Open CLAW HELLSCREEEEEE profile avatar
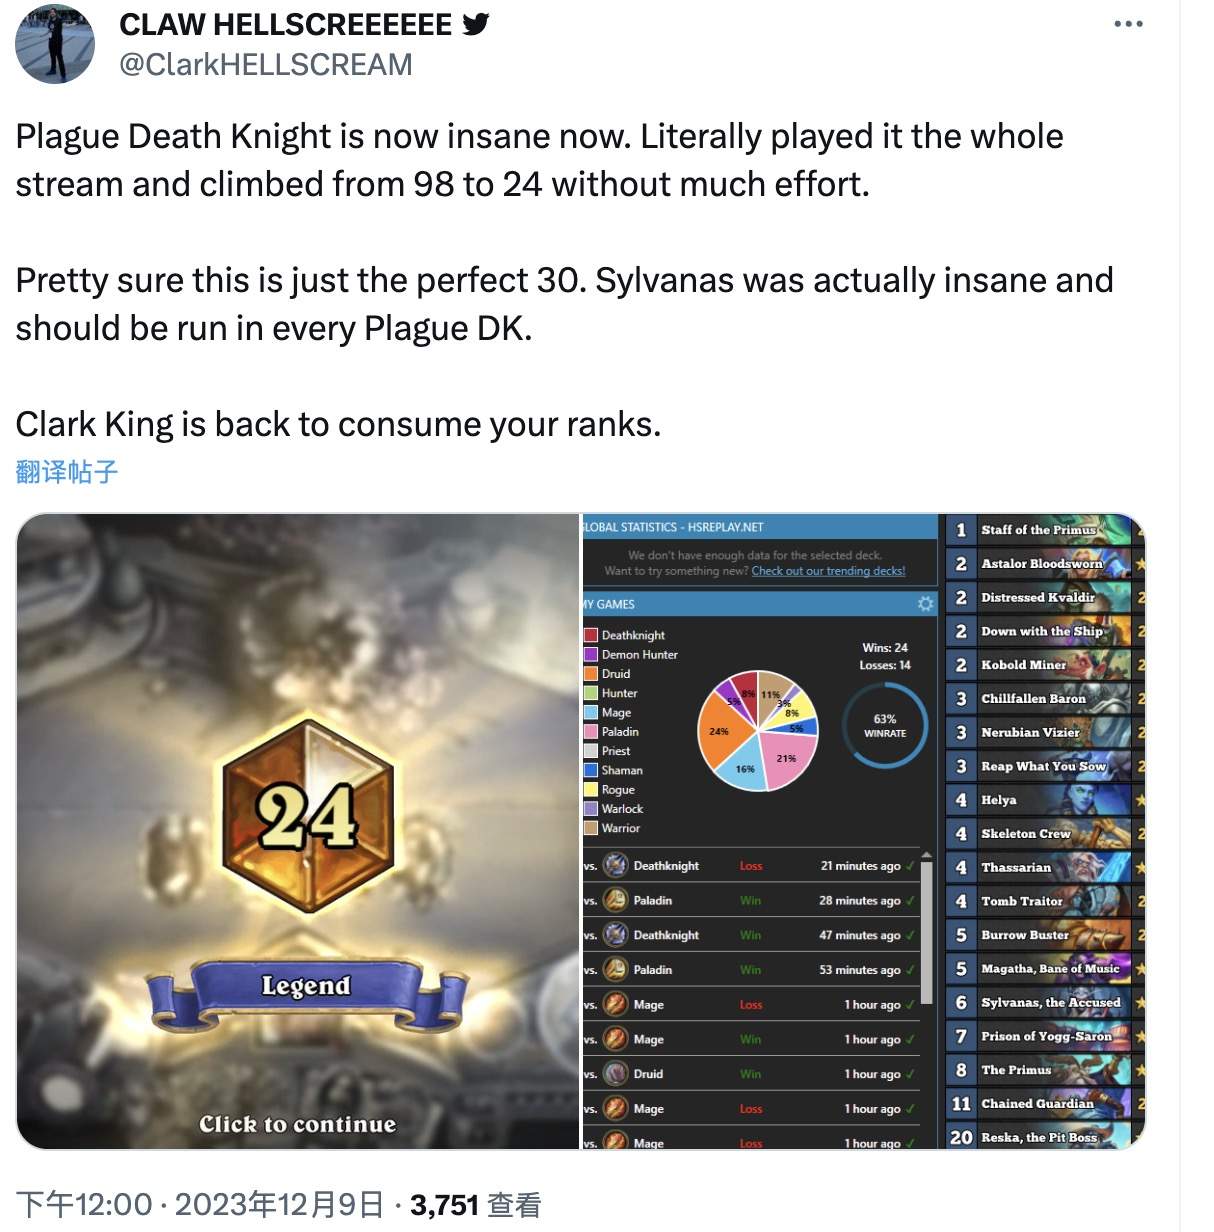This screenshot has width=1214, height=1232. [x=55, y=44]
